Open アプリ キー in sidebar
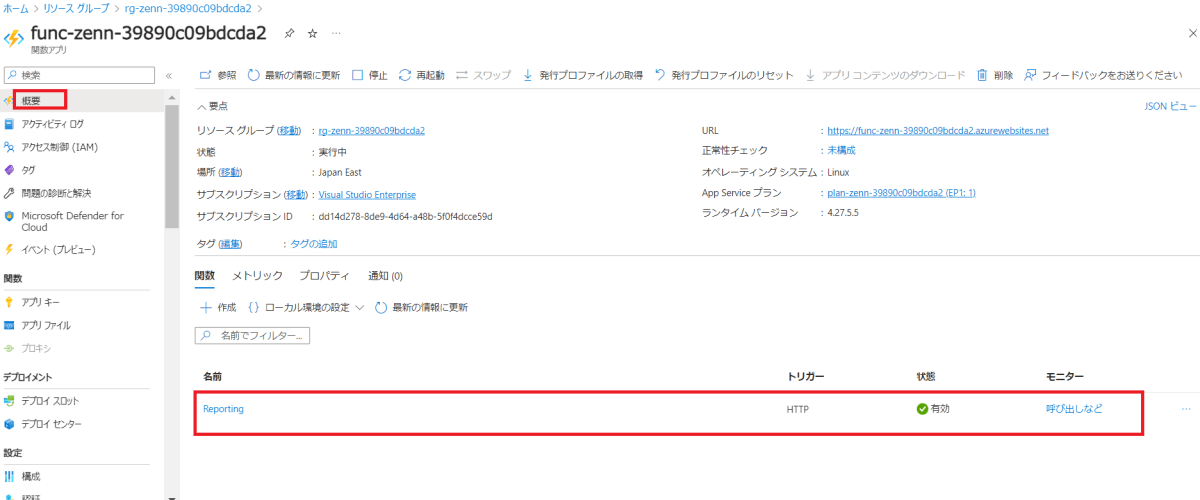The width and height of the screenshot is (1200, 500). (x=42, y=302)
